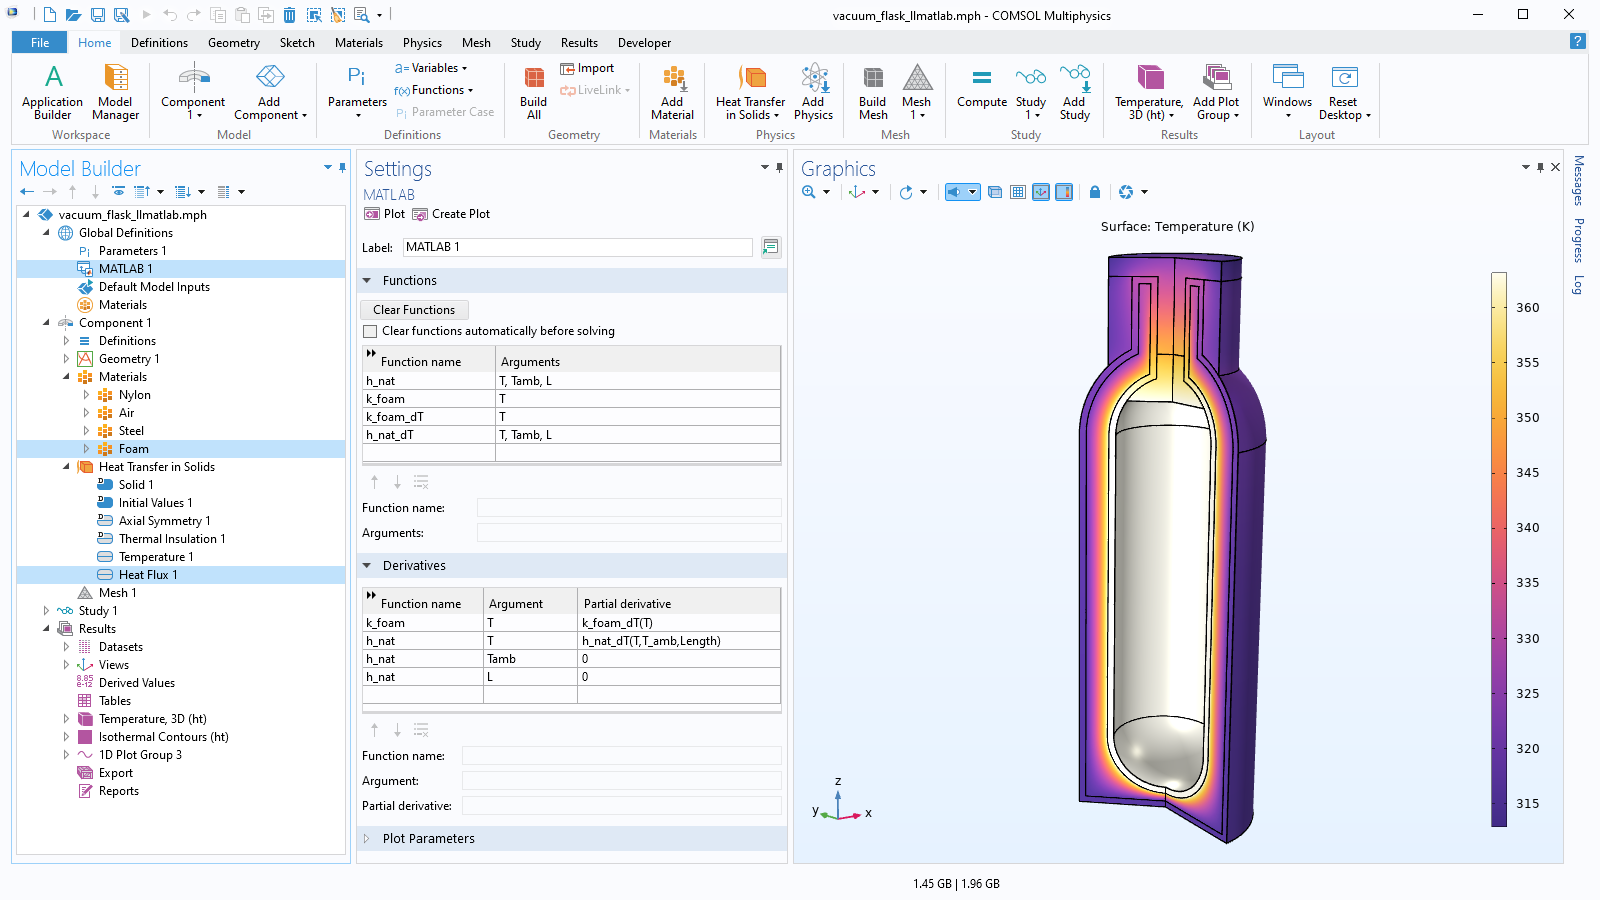Open the Model Manager

tap(116, 92)
